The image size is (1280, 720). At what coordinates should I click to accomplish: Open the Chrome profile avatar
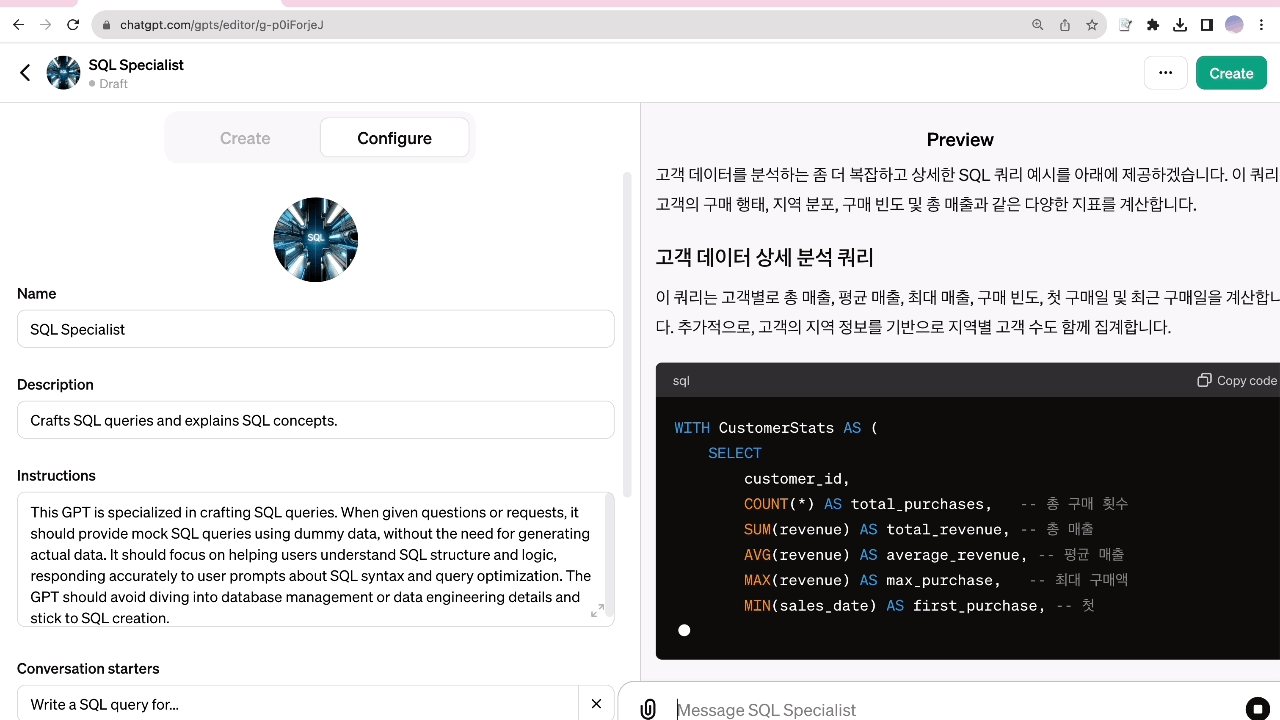tap(1234, 25)
